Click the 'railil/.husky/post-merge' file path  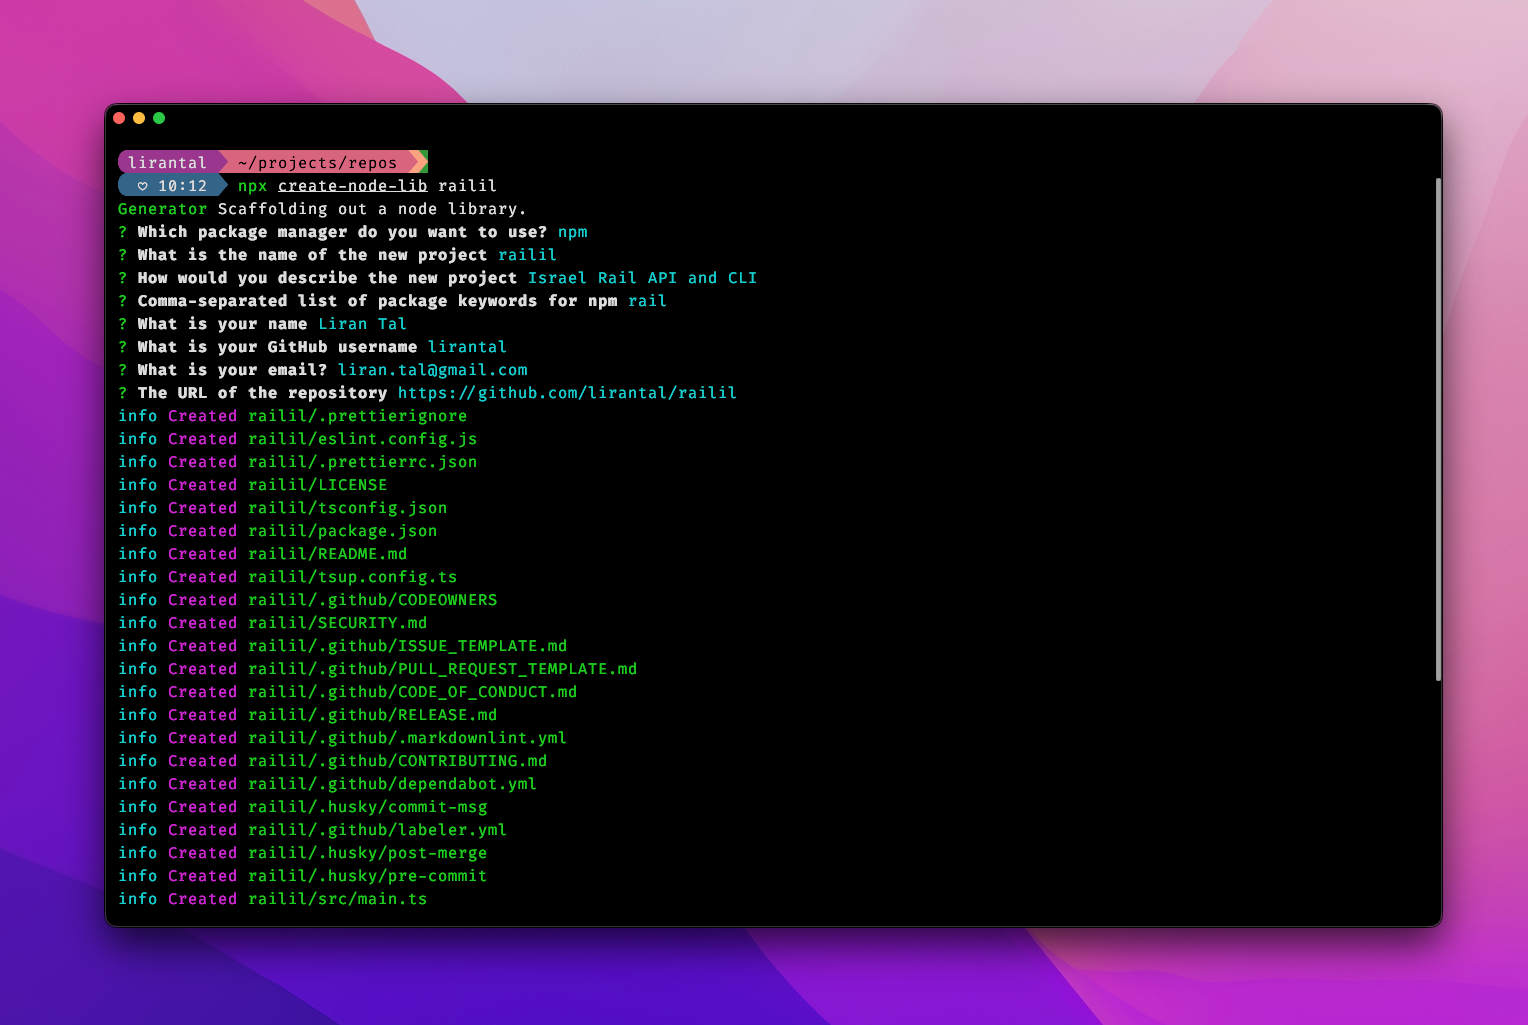tap(367, 853)
